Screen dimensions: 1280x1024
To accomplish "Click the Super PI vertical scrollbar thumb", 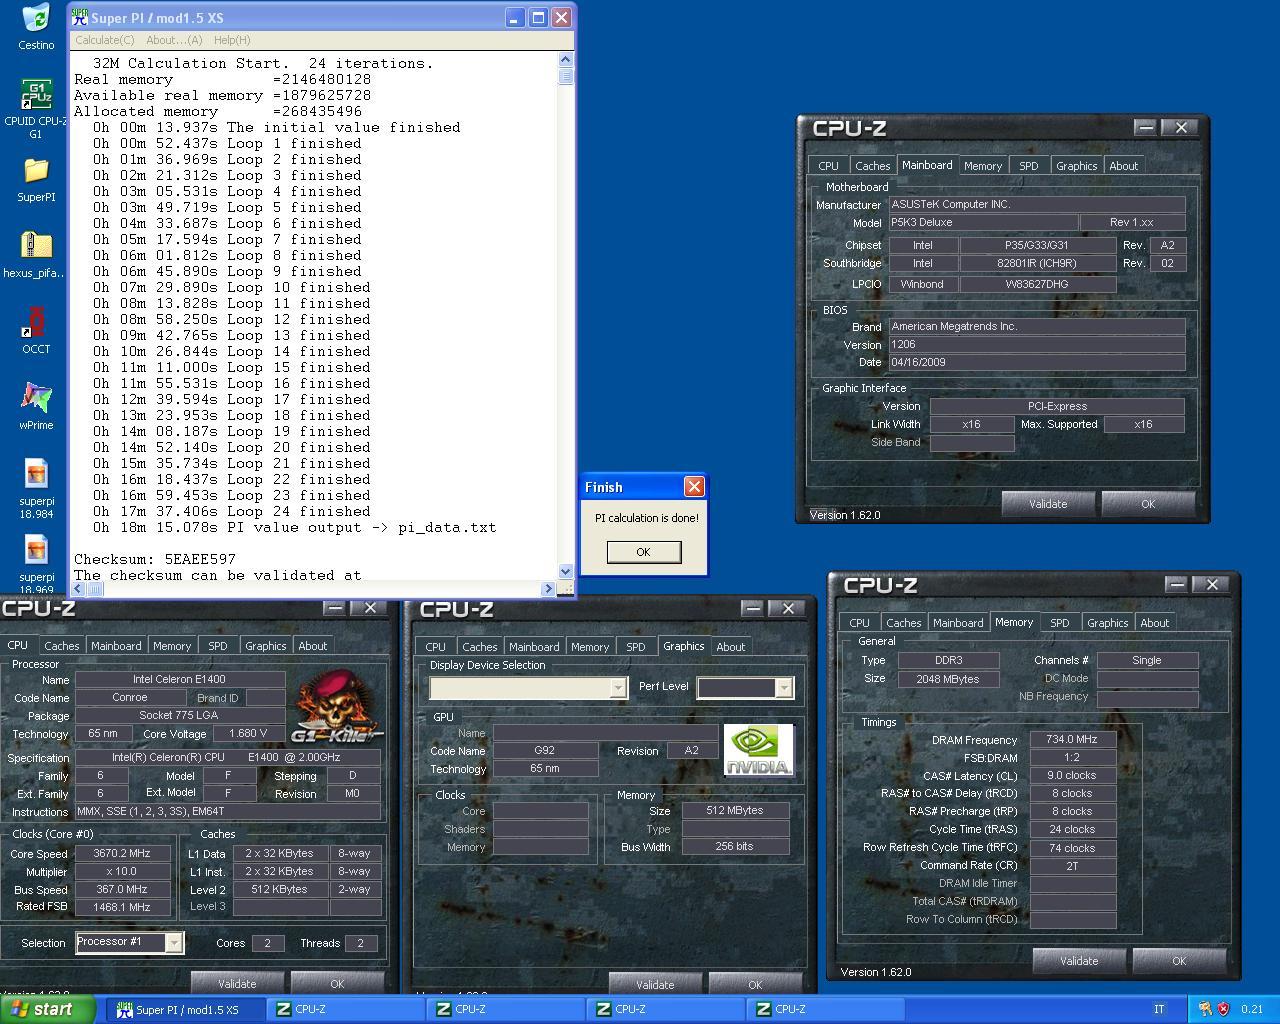I will point(566,77).
